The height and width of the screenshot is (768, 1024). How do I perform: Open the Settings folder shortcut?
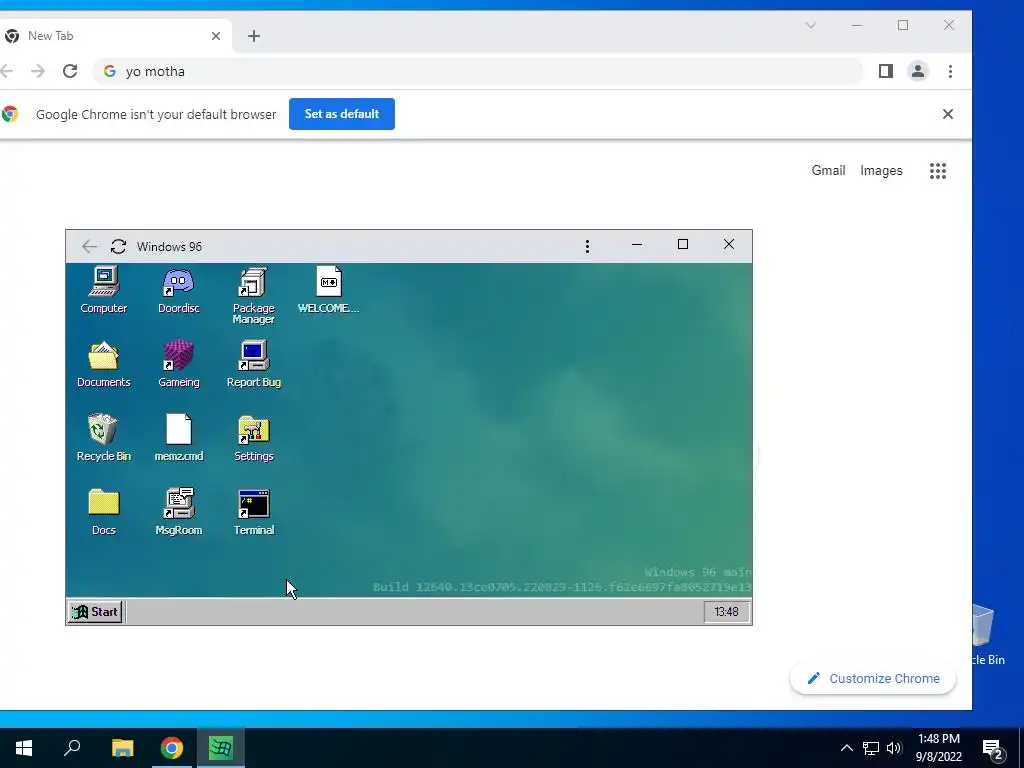coord(253,438)
